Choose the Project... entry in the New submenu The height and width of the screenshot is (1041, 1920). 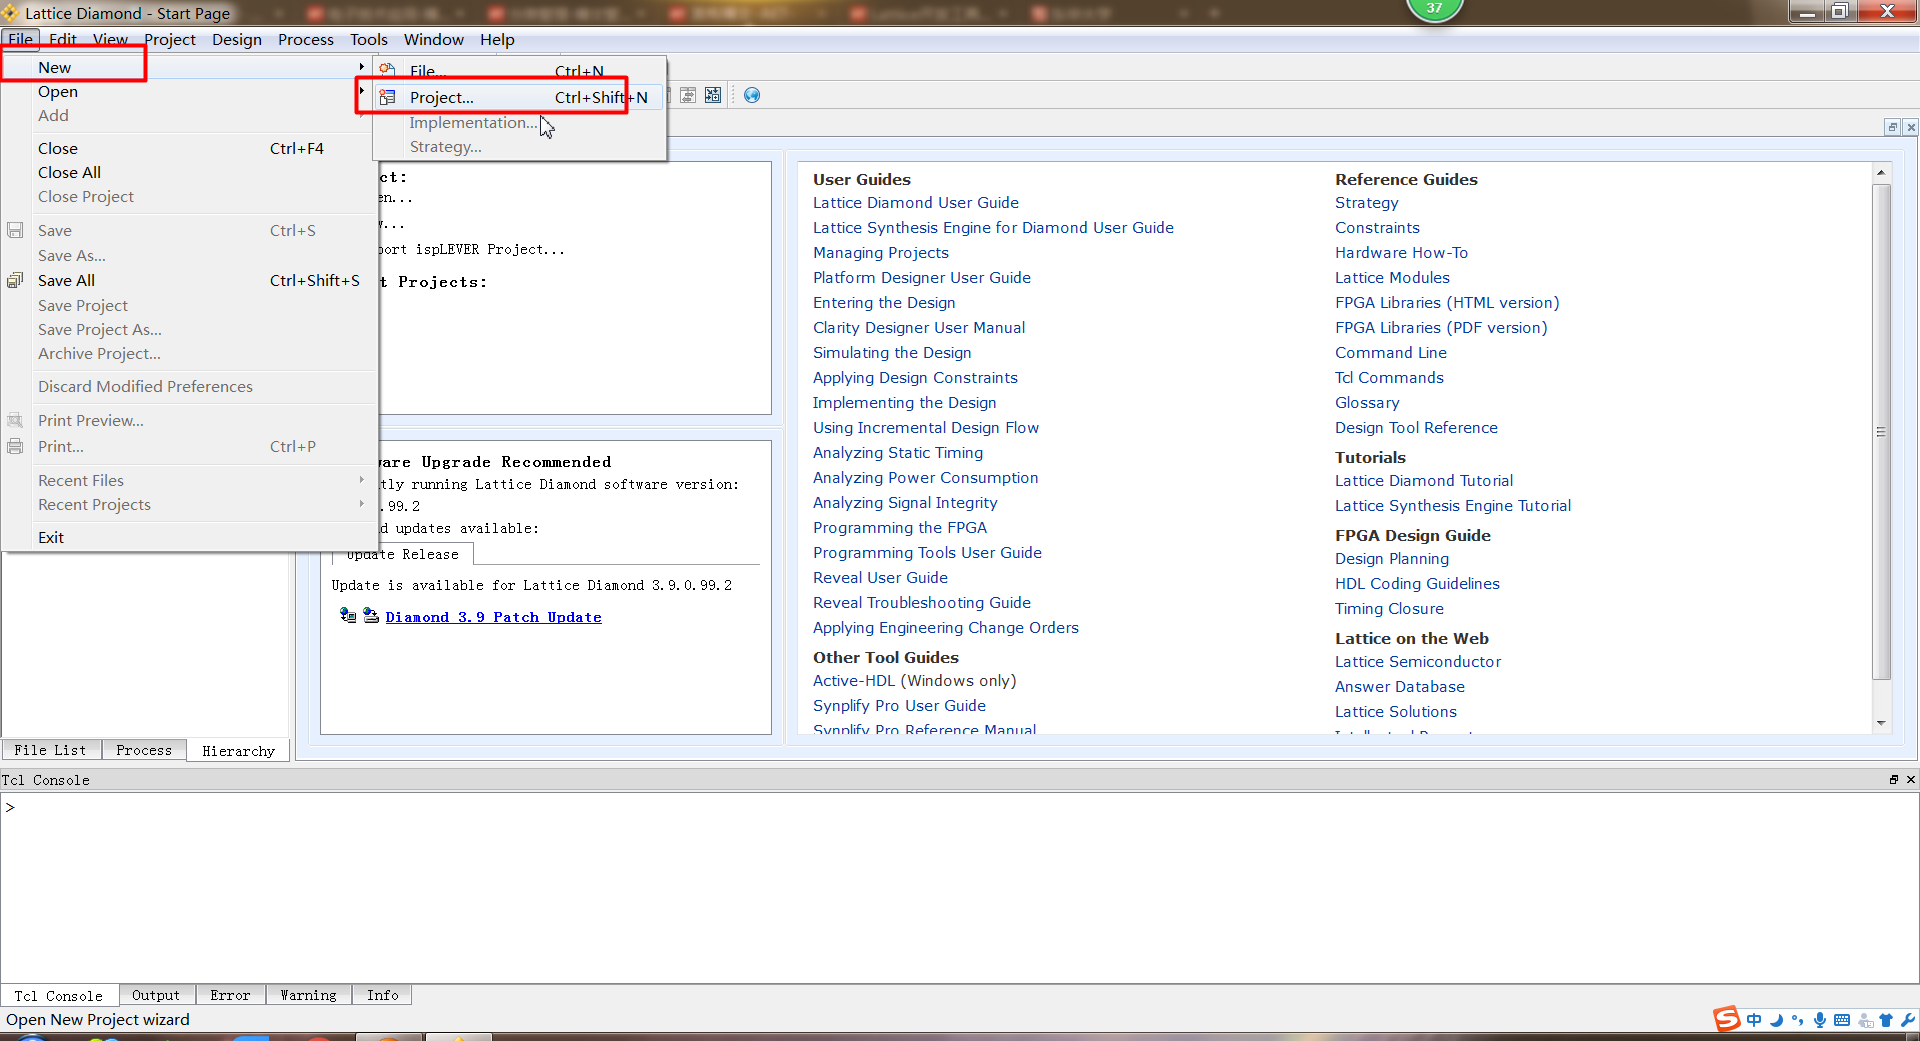(518, 97)
